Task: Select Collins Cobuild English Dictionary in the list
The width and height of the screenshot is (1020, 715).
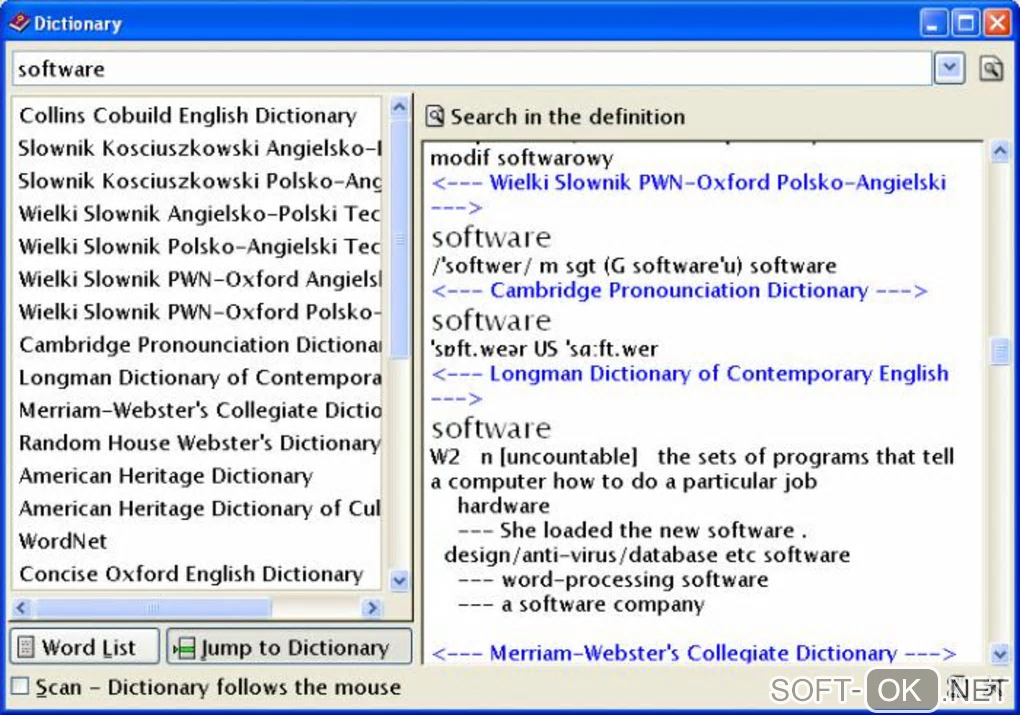Action: [196, 115]
